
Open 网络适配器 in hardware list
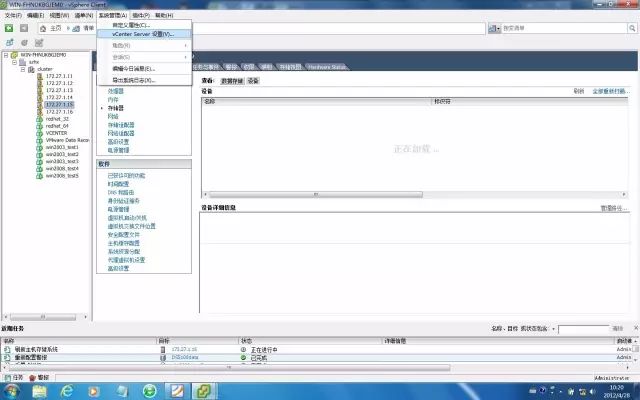point(121,133)
